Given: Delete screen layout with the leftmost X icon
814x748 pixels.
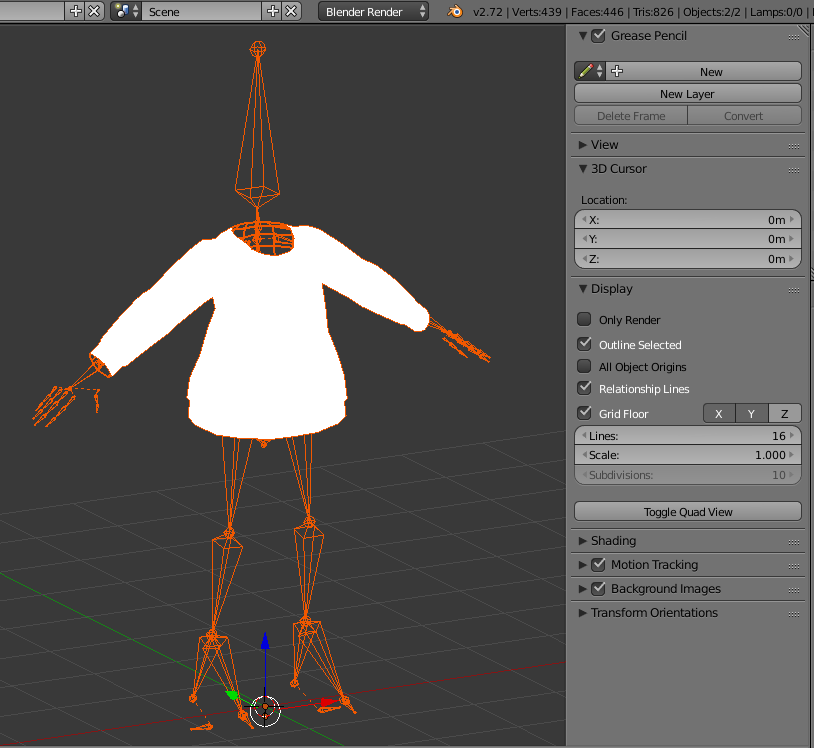Looking at the screenshot, I should pos(94,11).
